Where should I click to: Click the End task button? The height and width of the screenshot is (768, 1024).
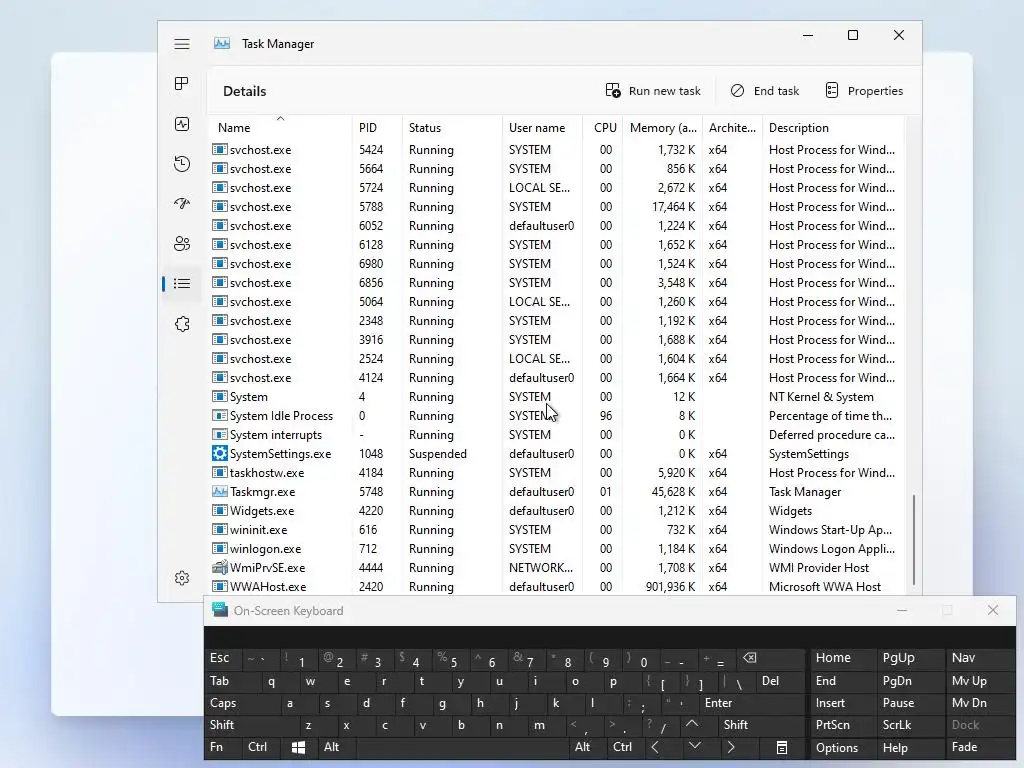[x=765, y=91]
